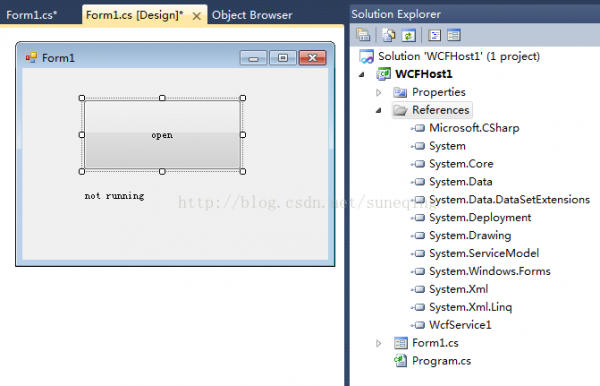This screenshot has height=386, width=600.
Task: Click the green Refresh toolbar icon
Action: click(408, 36)
